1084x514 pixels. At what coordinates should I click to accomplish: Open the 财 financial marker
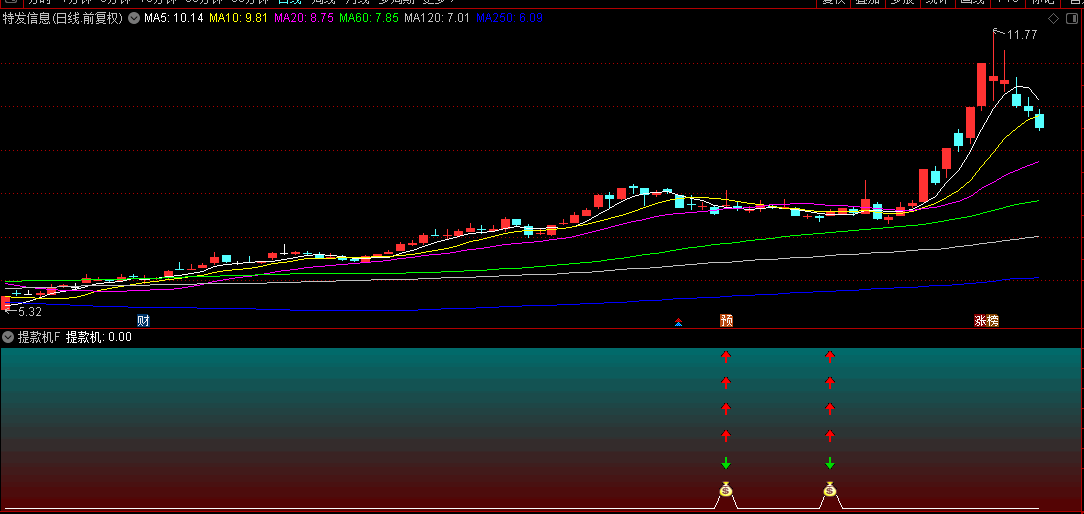click(143, 320)
